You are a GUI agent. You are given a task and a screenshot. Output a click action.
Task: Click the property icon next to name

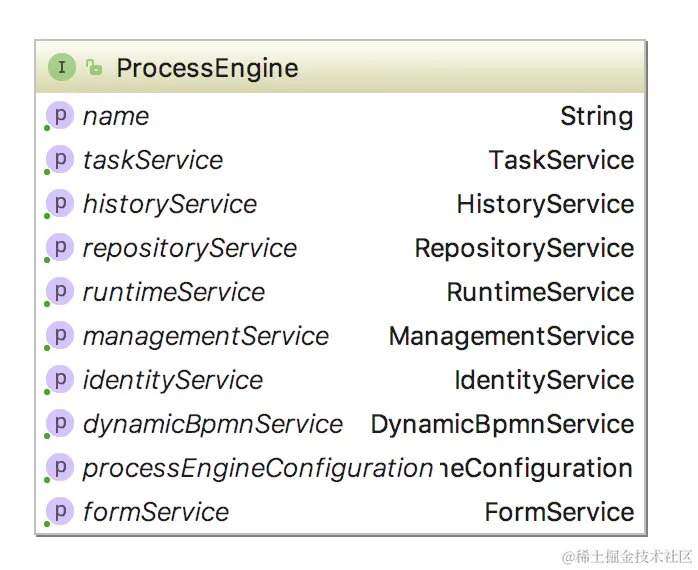pyautogui.click(x=60, y=116)
